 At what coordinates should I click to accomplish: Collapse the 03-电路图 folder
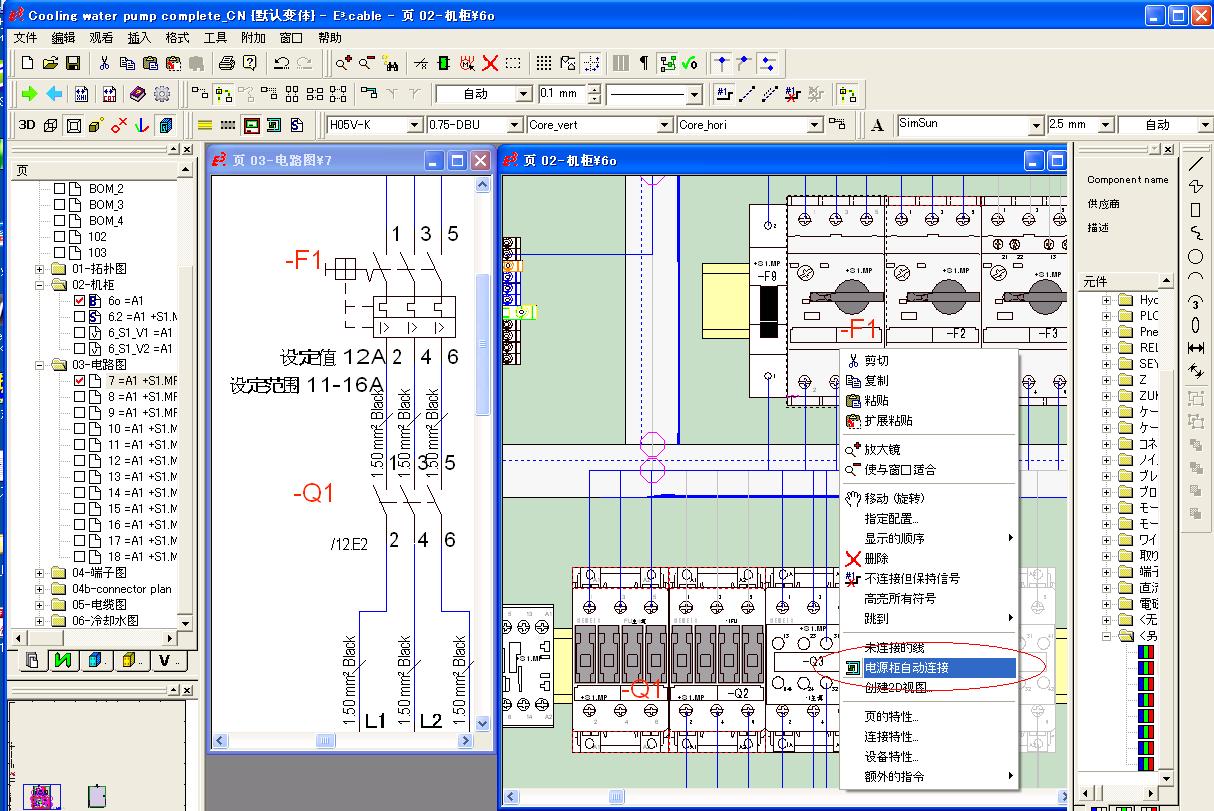40,364
